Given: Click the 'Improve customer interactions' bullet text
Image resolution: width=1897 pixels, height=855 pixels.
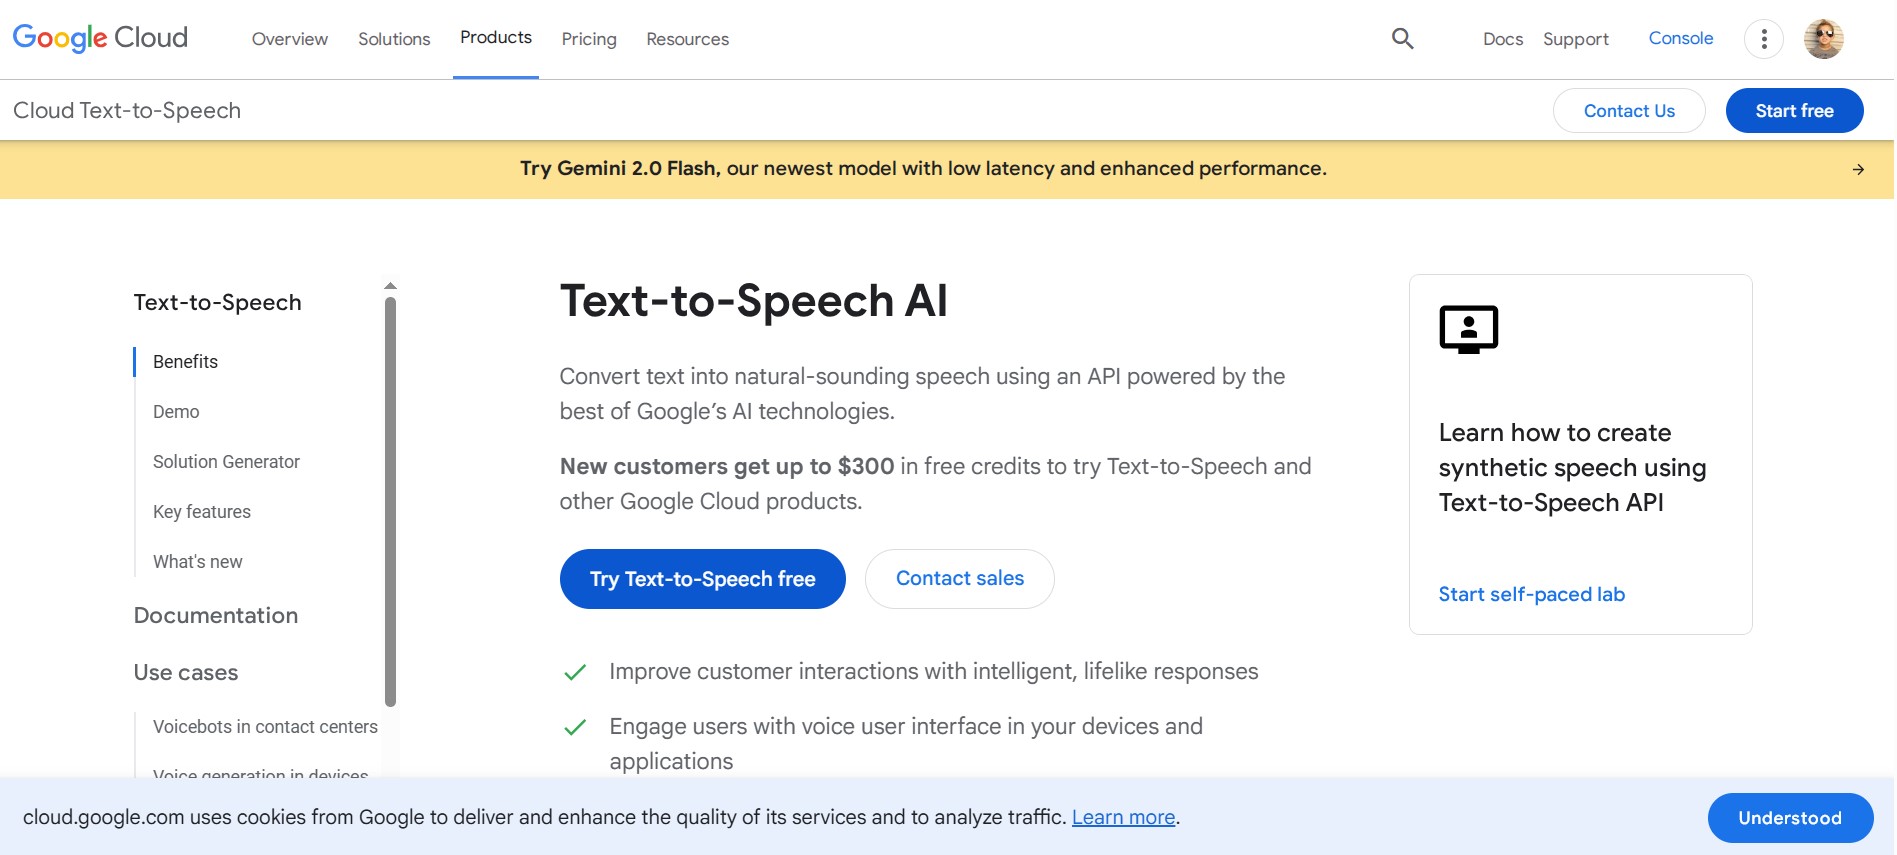Looking at the screenshot, I should 933,672.
